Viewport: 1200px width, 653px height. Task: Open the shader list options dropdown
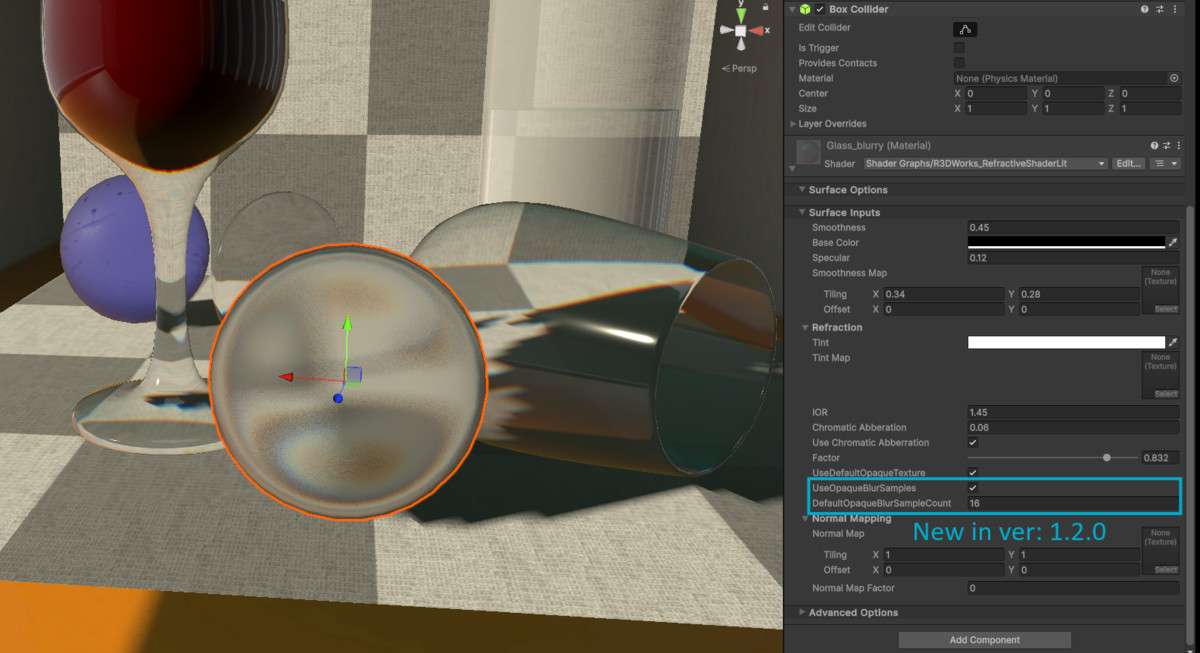1166,163
